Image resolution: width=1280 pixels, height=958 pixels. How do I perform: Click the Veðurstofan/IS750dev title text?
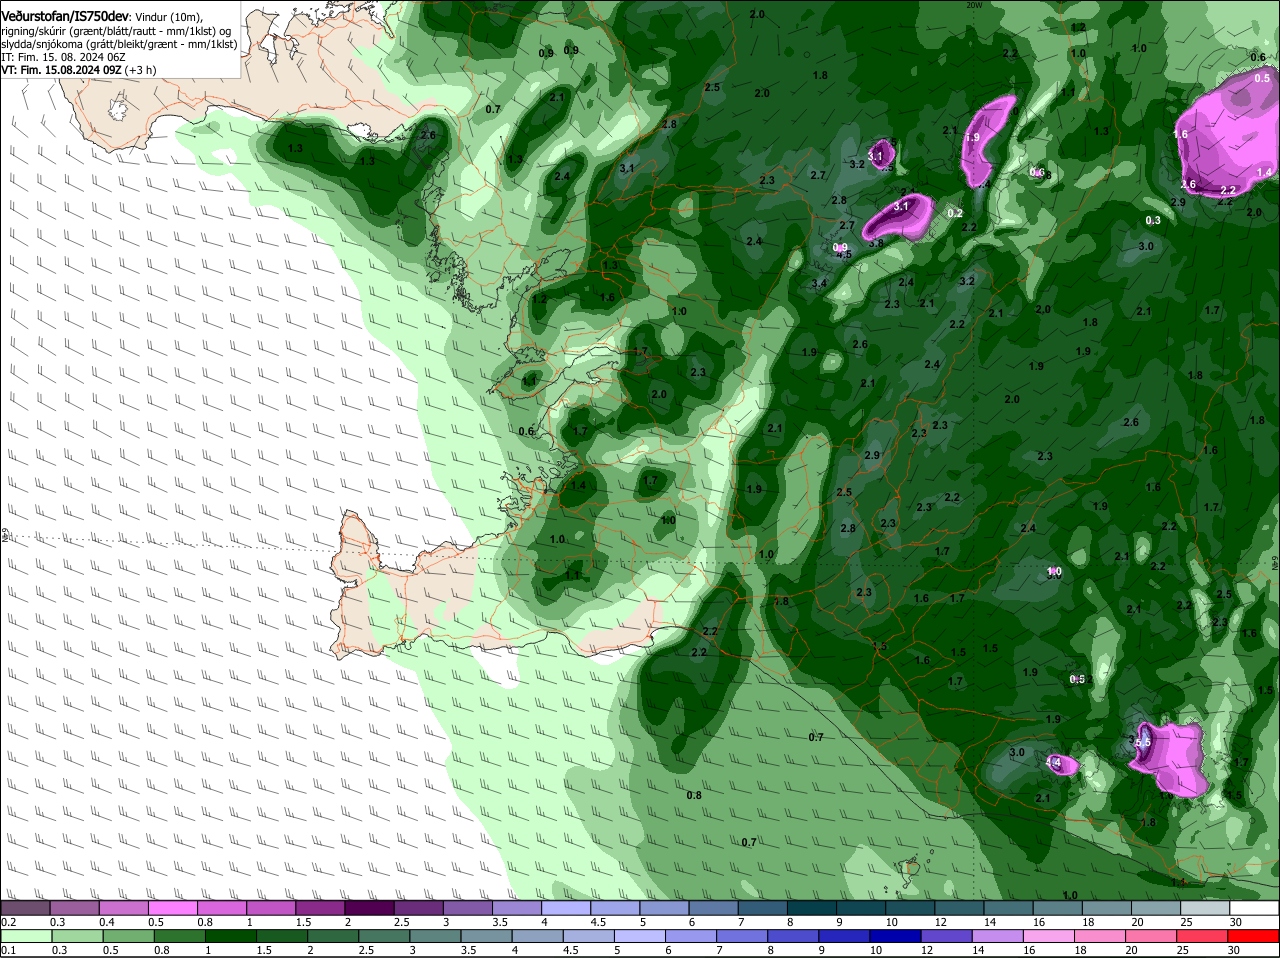pyautogui.click(x=65, y=15)
